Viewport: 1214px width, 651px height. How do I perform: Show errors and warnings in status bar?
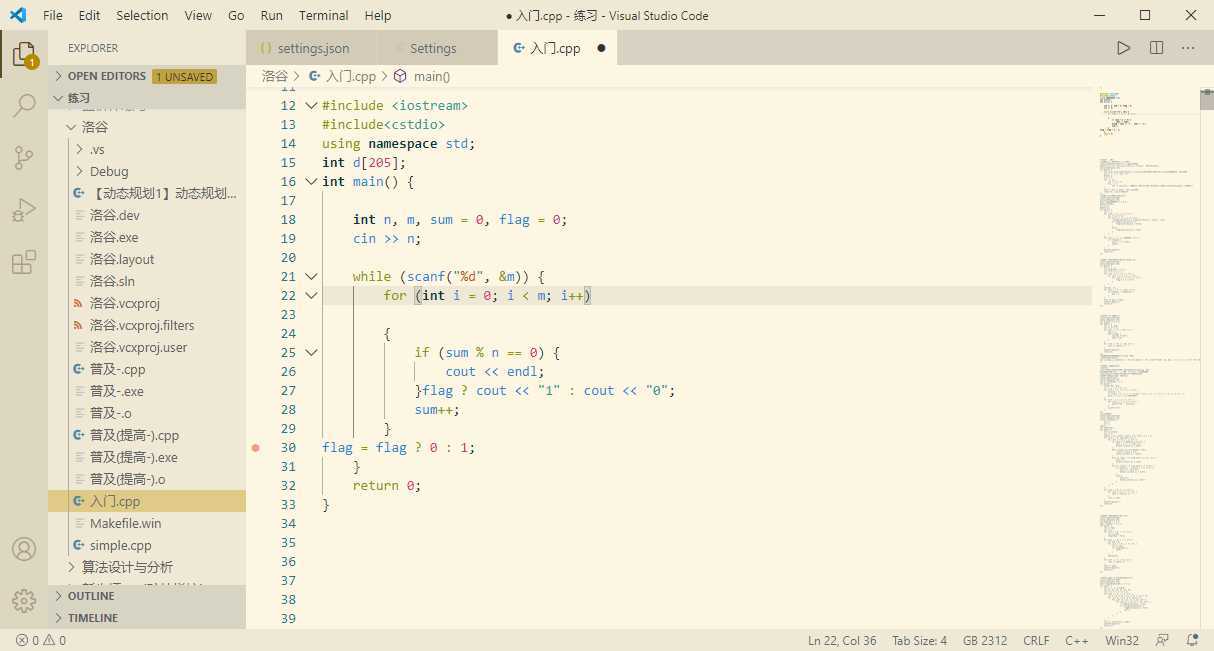[40, 640]
